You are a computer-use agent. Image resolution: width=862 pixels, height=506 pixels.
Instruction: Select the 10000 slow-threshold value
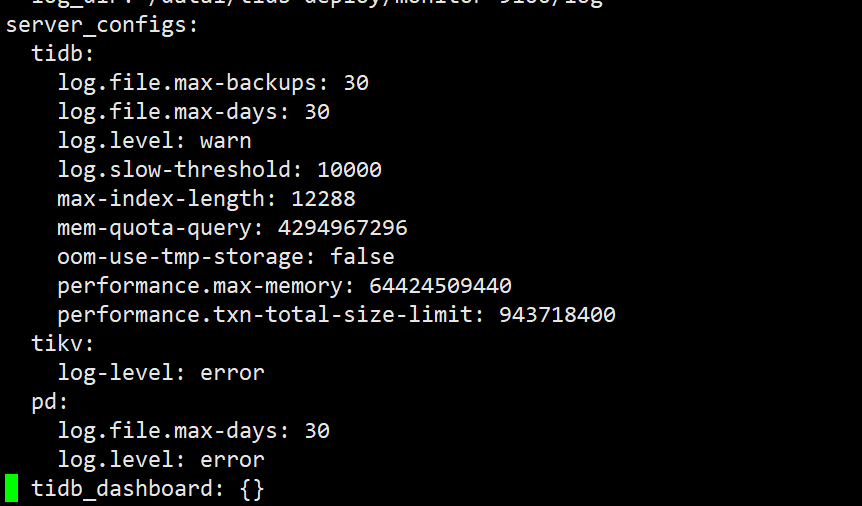[x=349, y=170]
